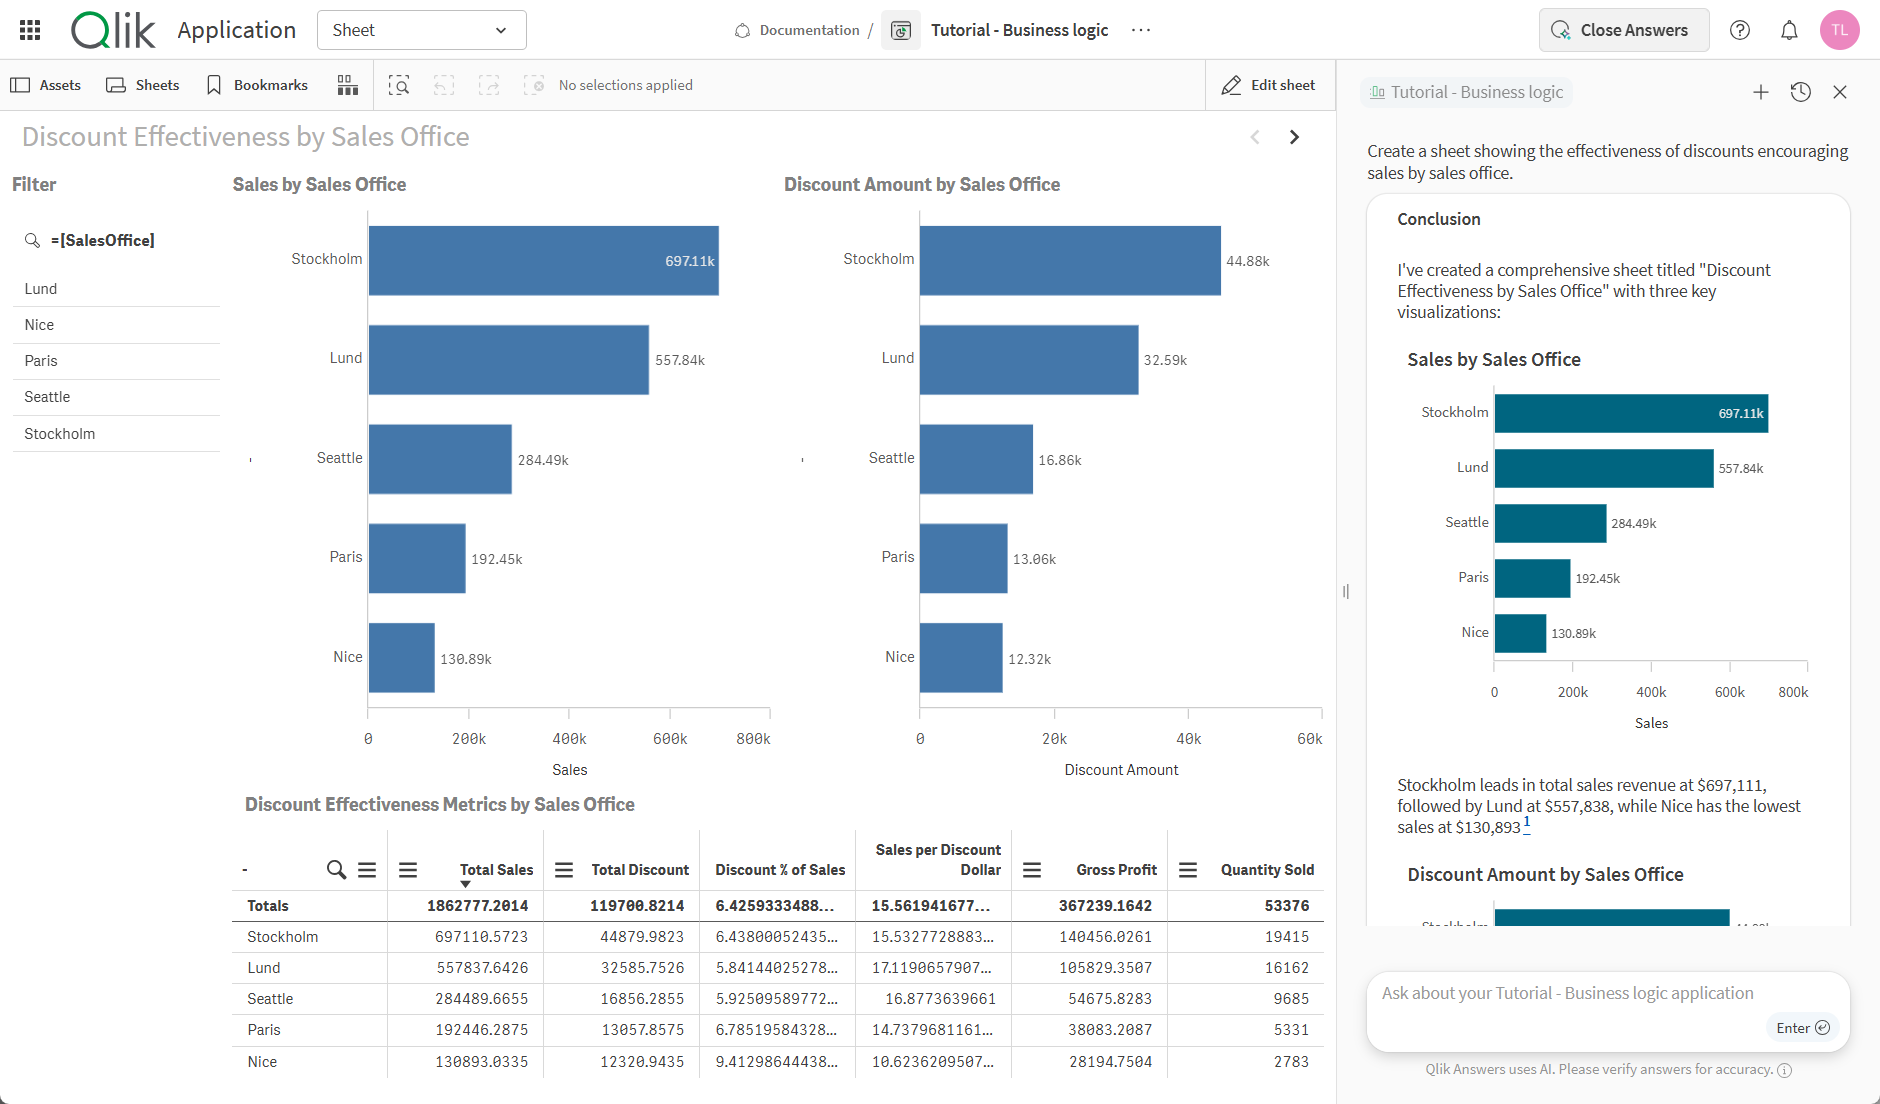Open the app launcher grid icon

point(30,30)
